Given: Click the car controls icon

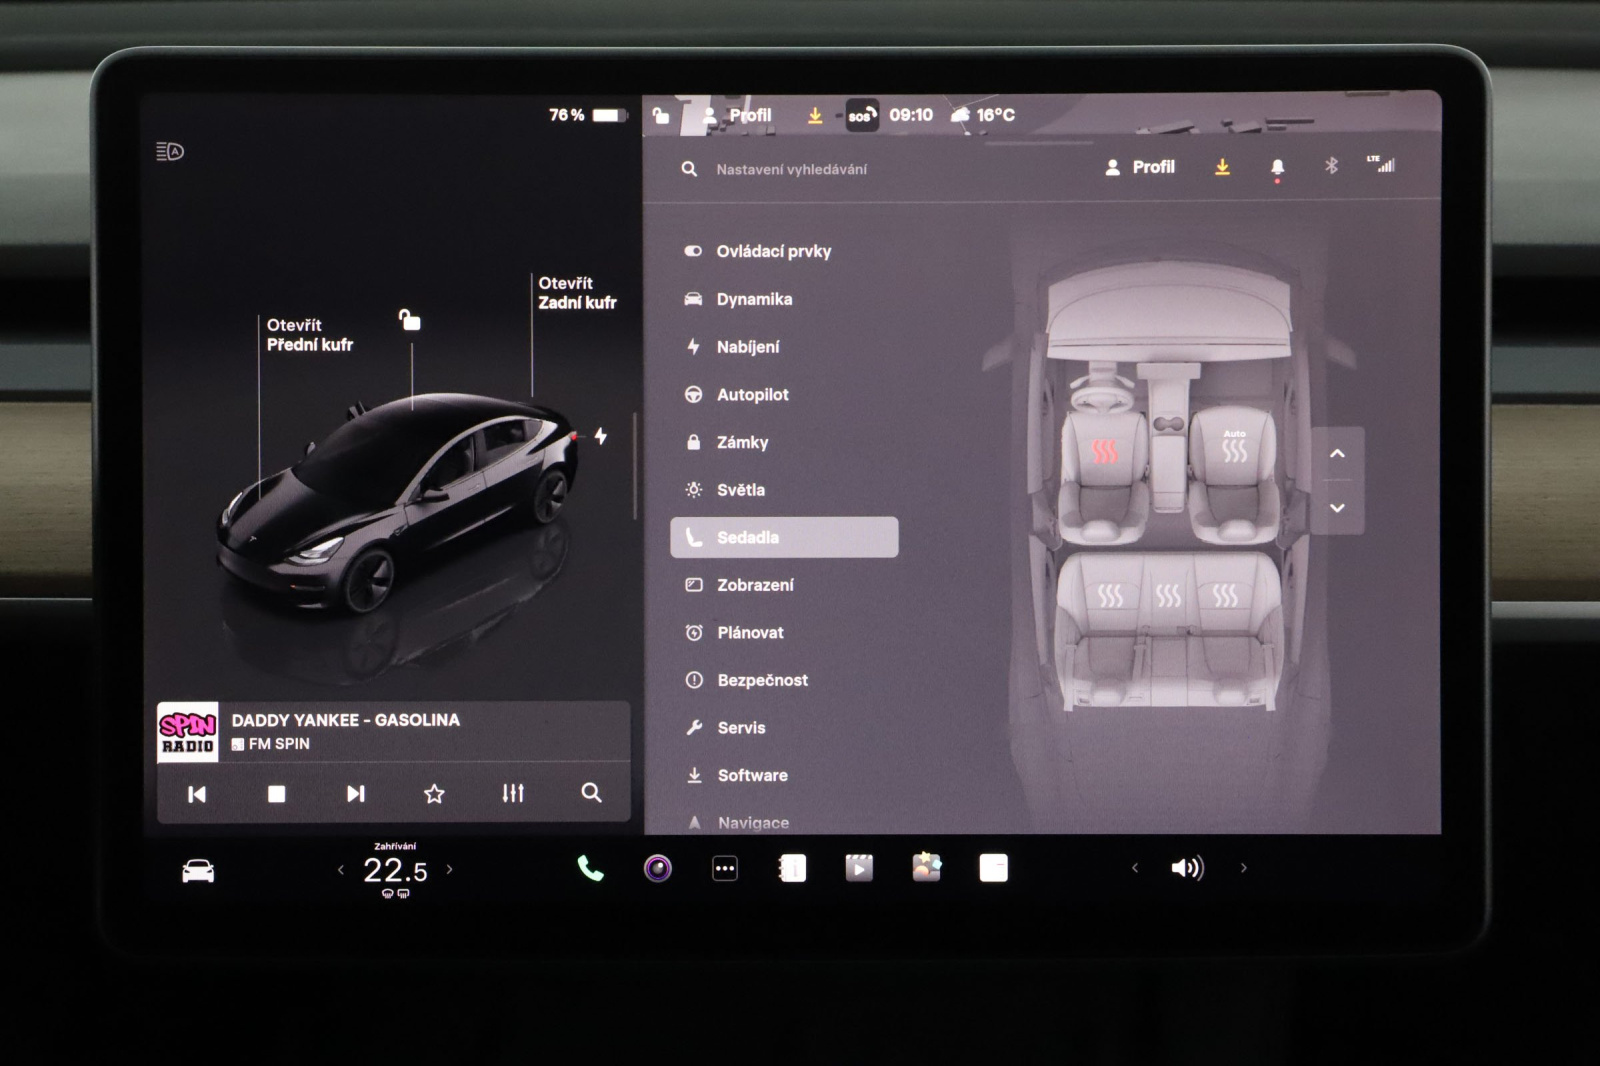Looking at the screenshot, I should coord(198,870).
